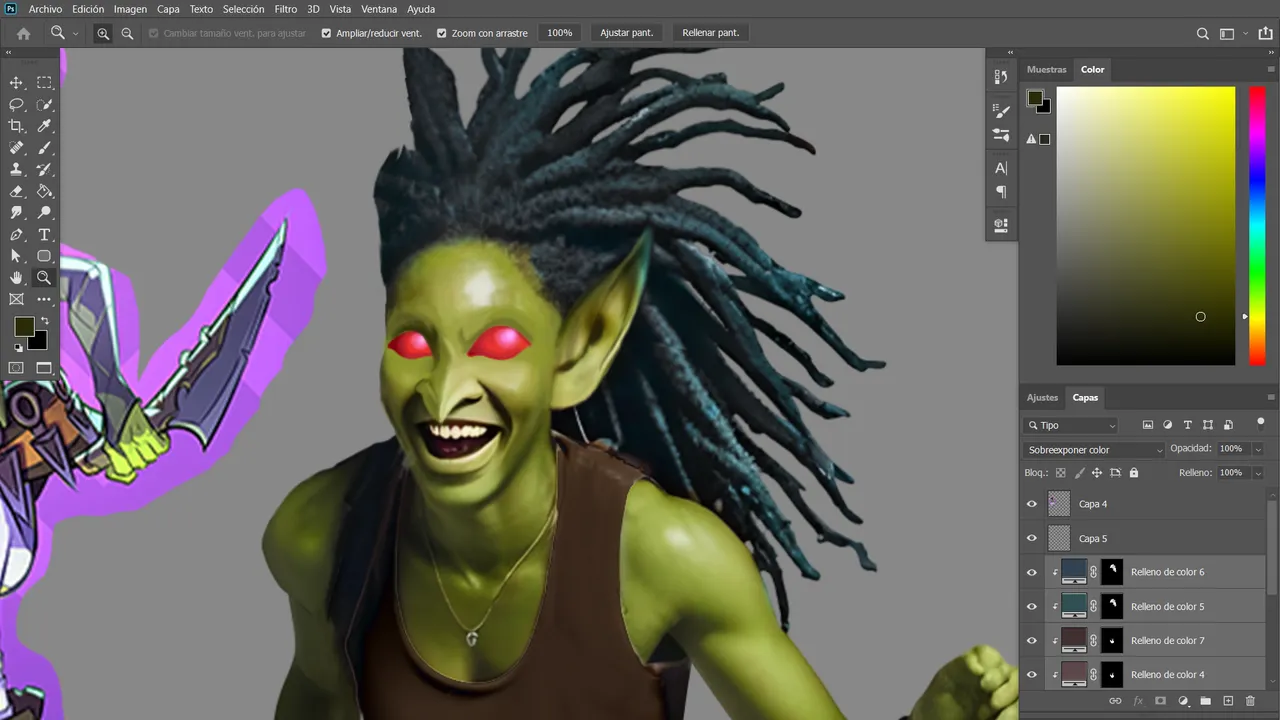
Task: Select the Move tool
Action: (16, 83)
